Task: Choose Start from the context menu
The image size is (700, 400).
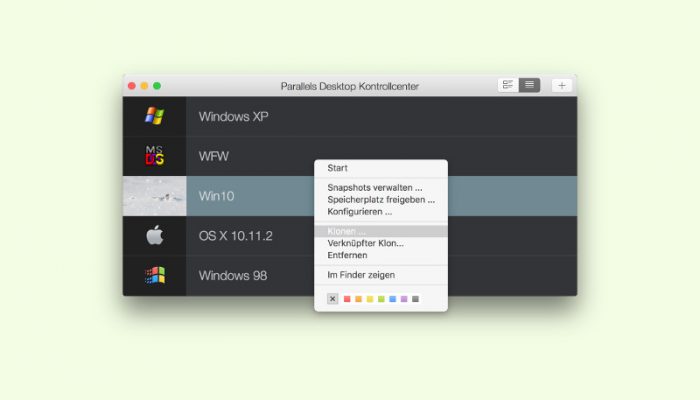Action: click(x=381, y=168)
